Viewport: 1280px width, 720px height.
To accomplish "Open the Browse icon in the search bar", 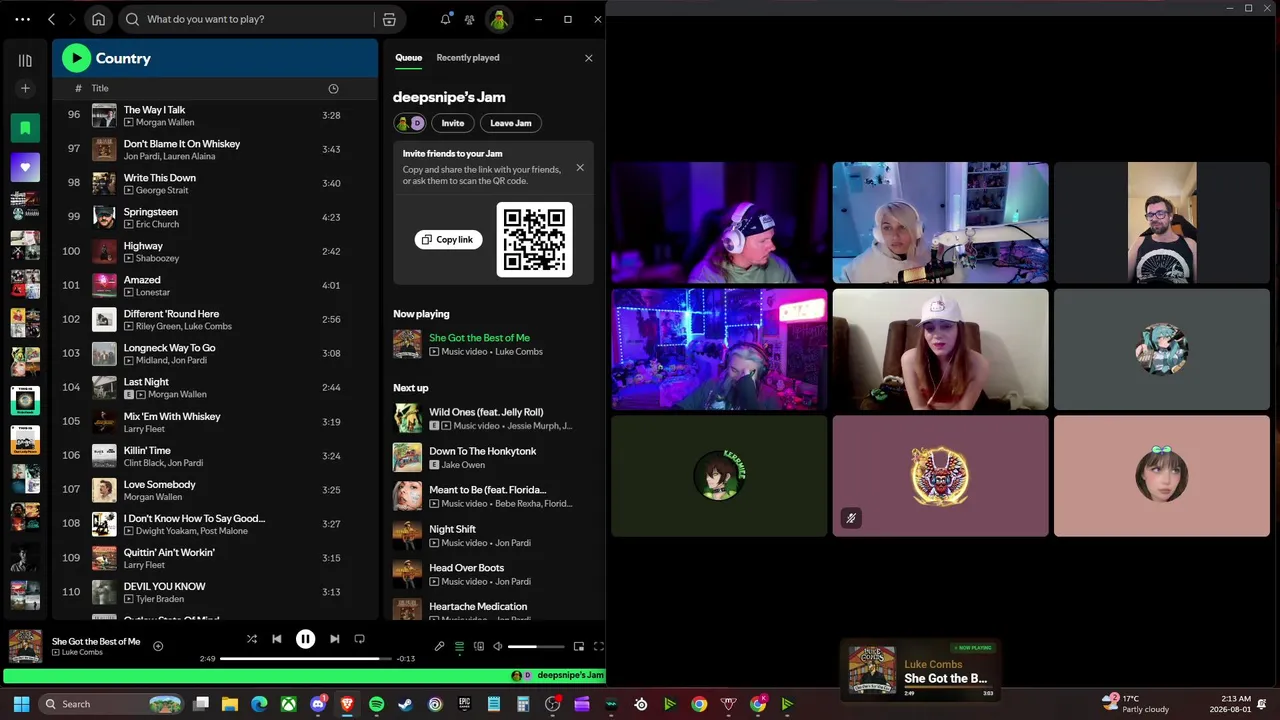I will [389, 19].
